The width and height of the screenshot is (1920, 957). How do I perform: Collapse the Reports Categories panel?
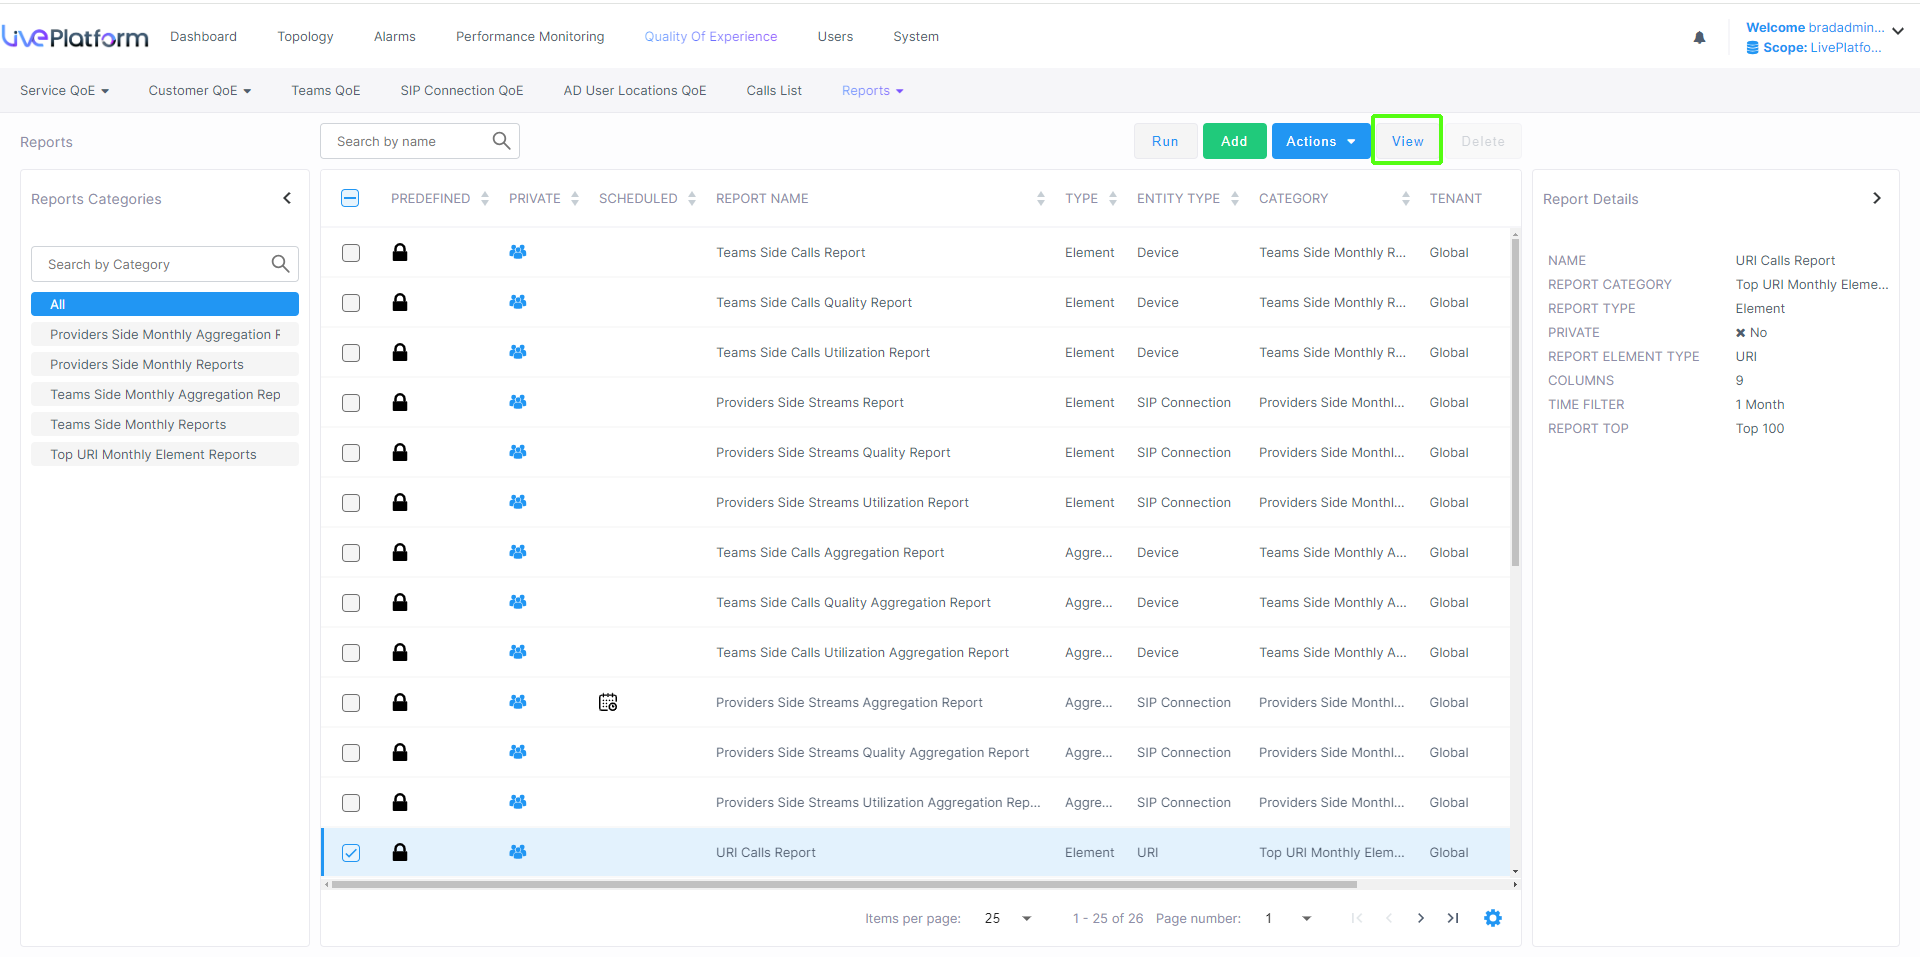point(287,198)
